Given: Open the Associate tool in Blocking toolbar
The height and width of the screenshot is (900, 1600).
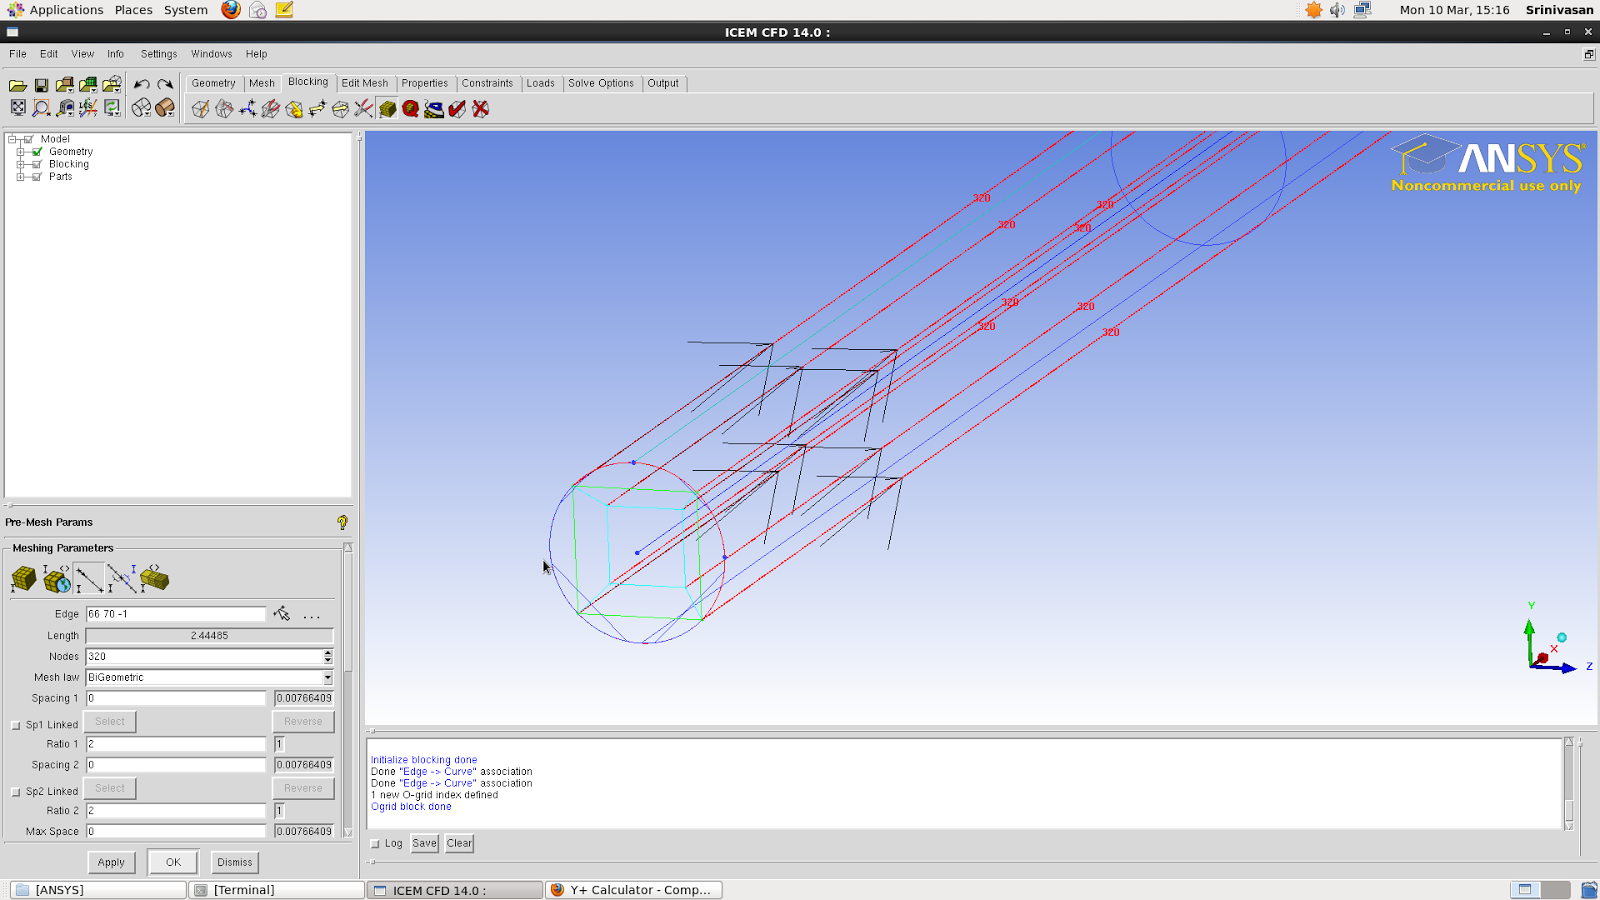Looking at the screenshot, I should coord(294,109).
